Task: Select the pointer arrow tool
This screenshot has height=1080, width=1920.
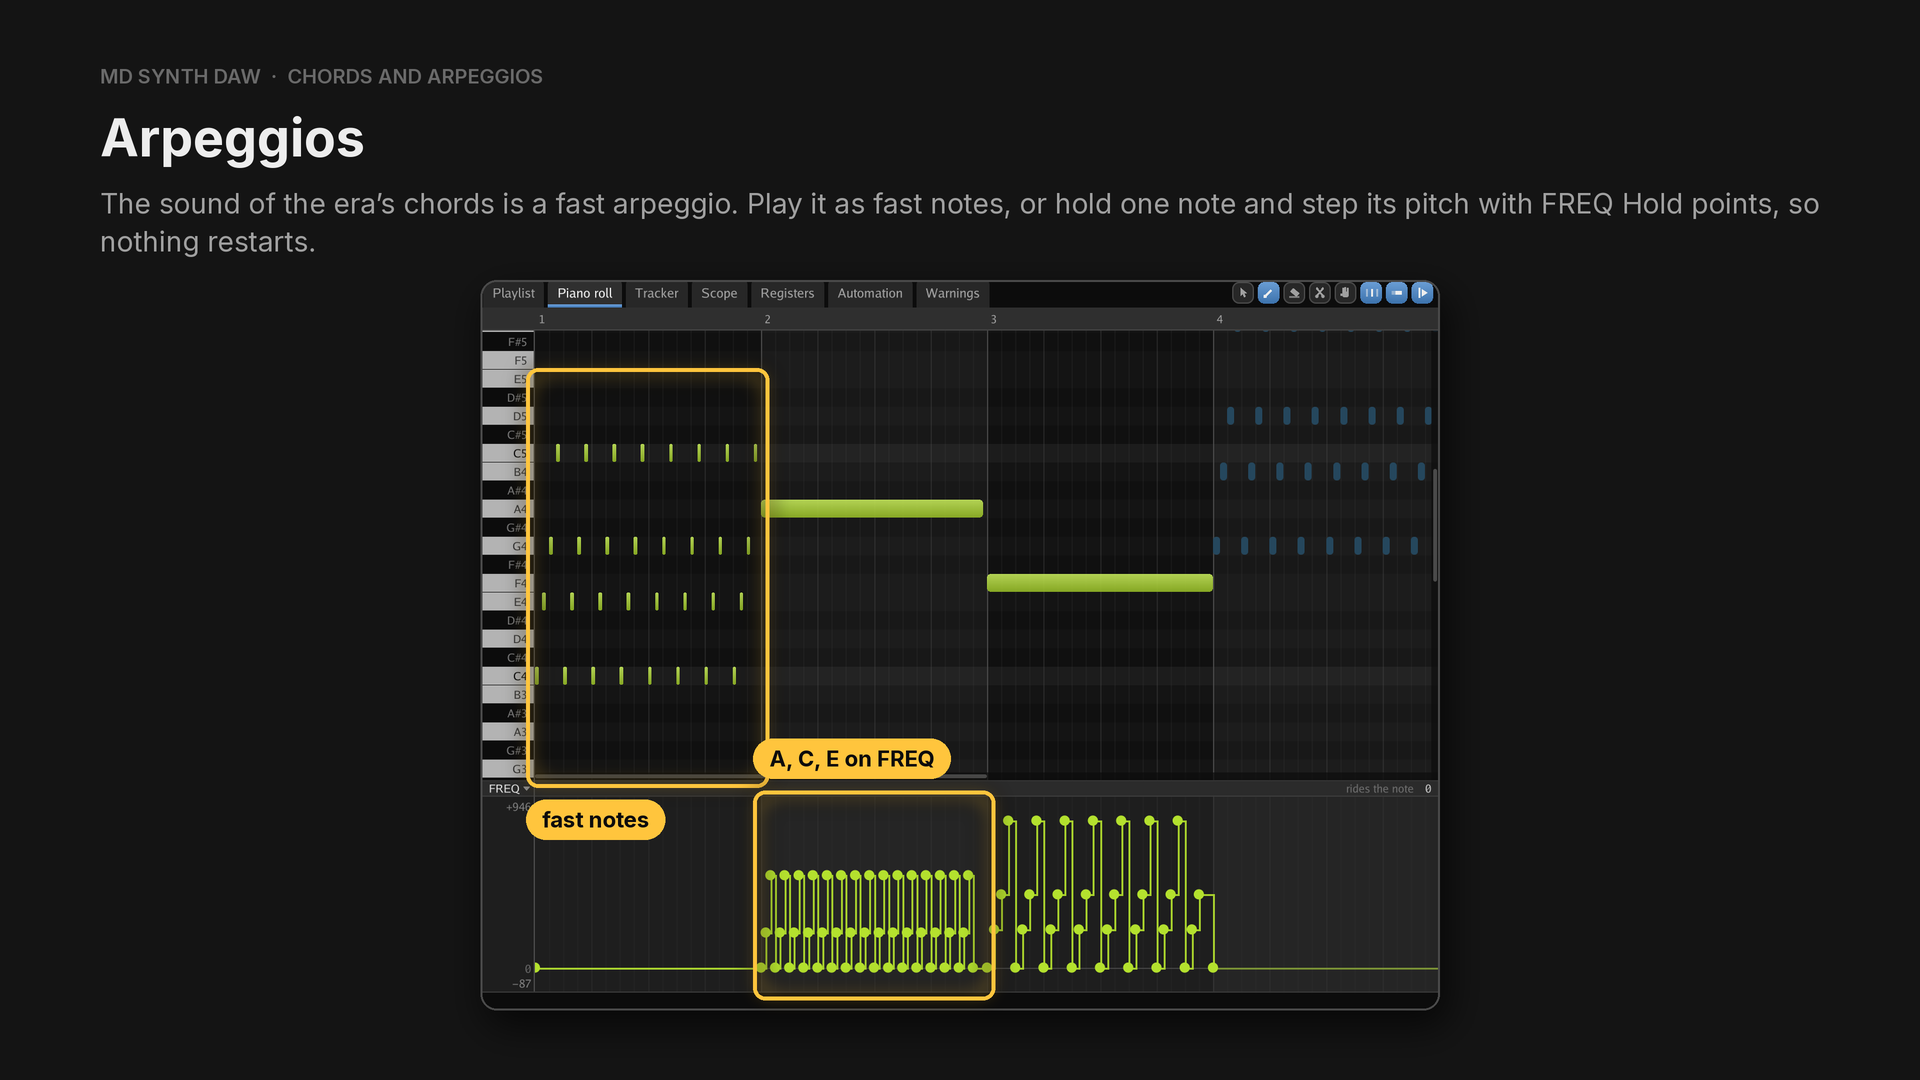Action: 1243,293
